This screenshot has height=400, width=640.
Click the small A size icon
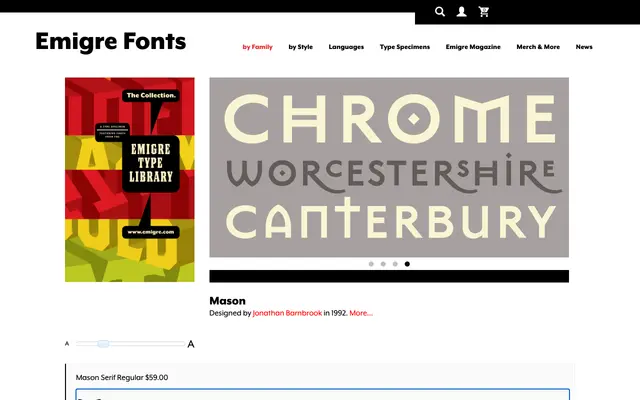(x=67, y=344)
